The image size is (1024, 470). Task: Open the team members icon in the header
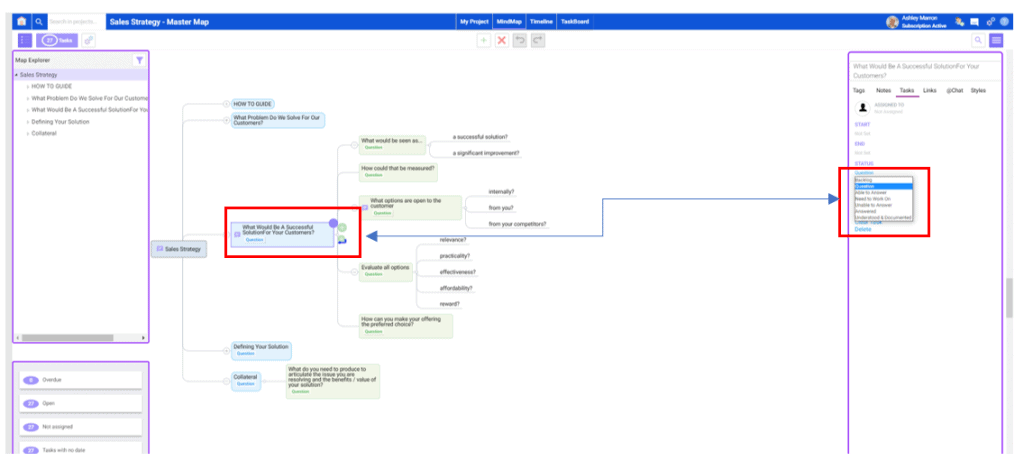[959, 22]
